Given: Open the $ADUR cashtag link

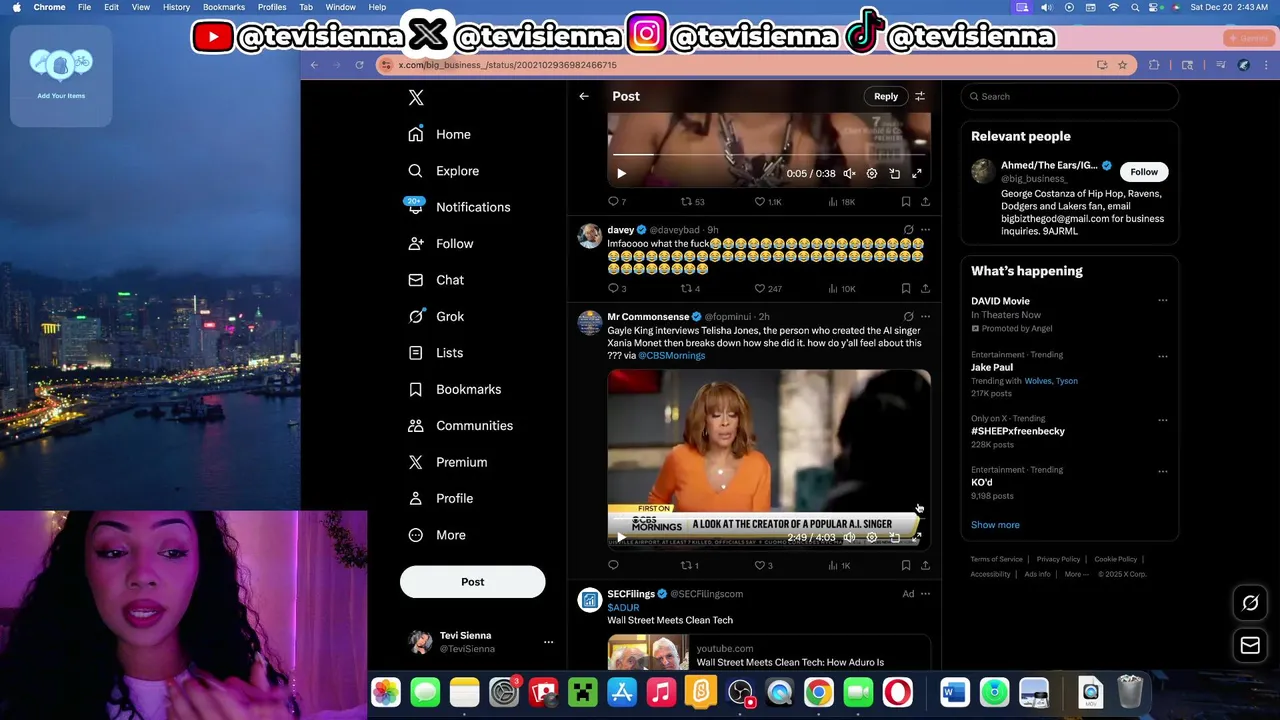Looking at the screenshot, I should 623,607.
